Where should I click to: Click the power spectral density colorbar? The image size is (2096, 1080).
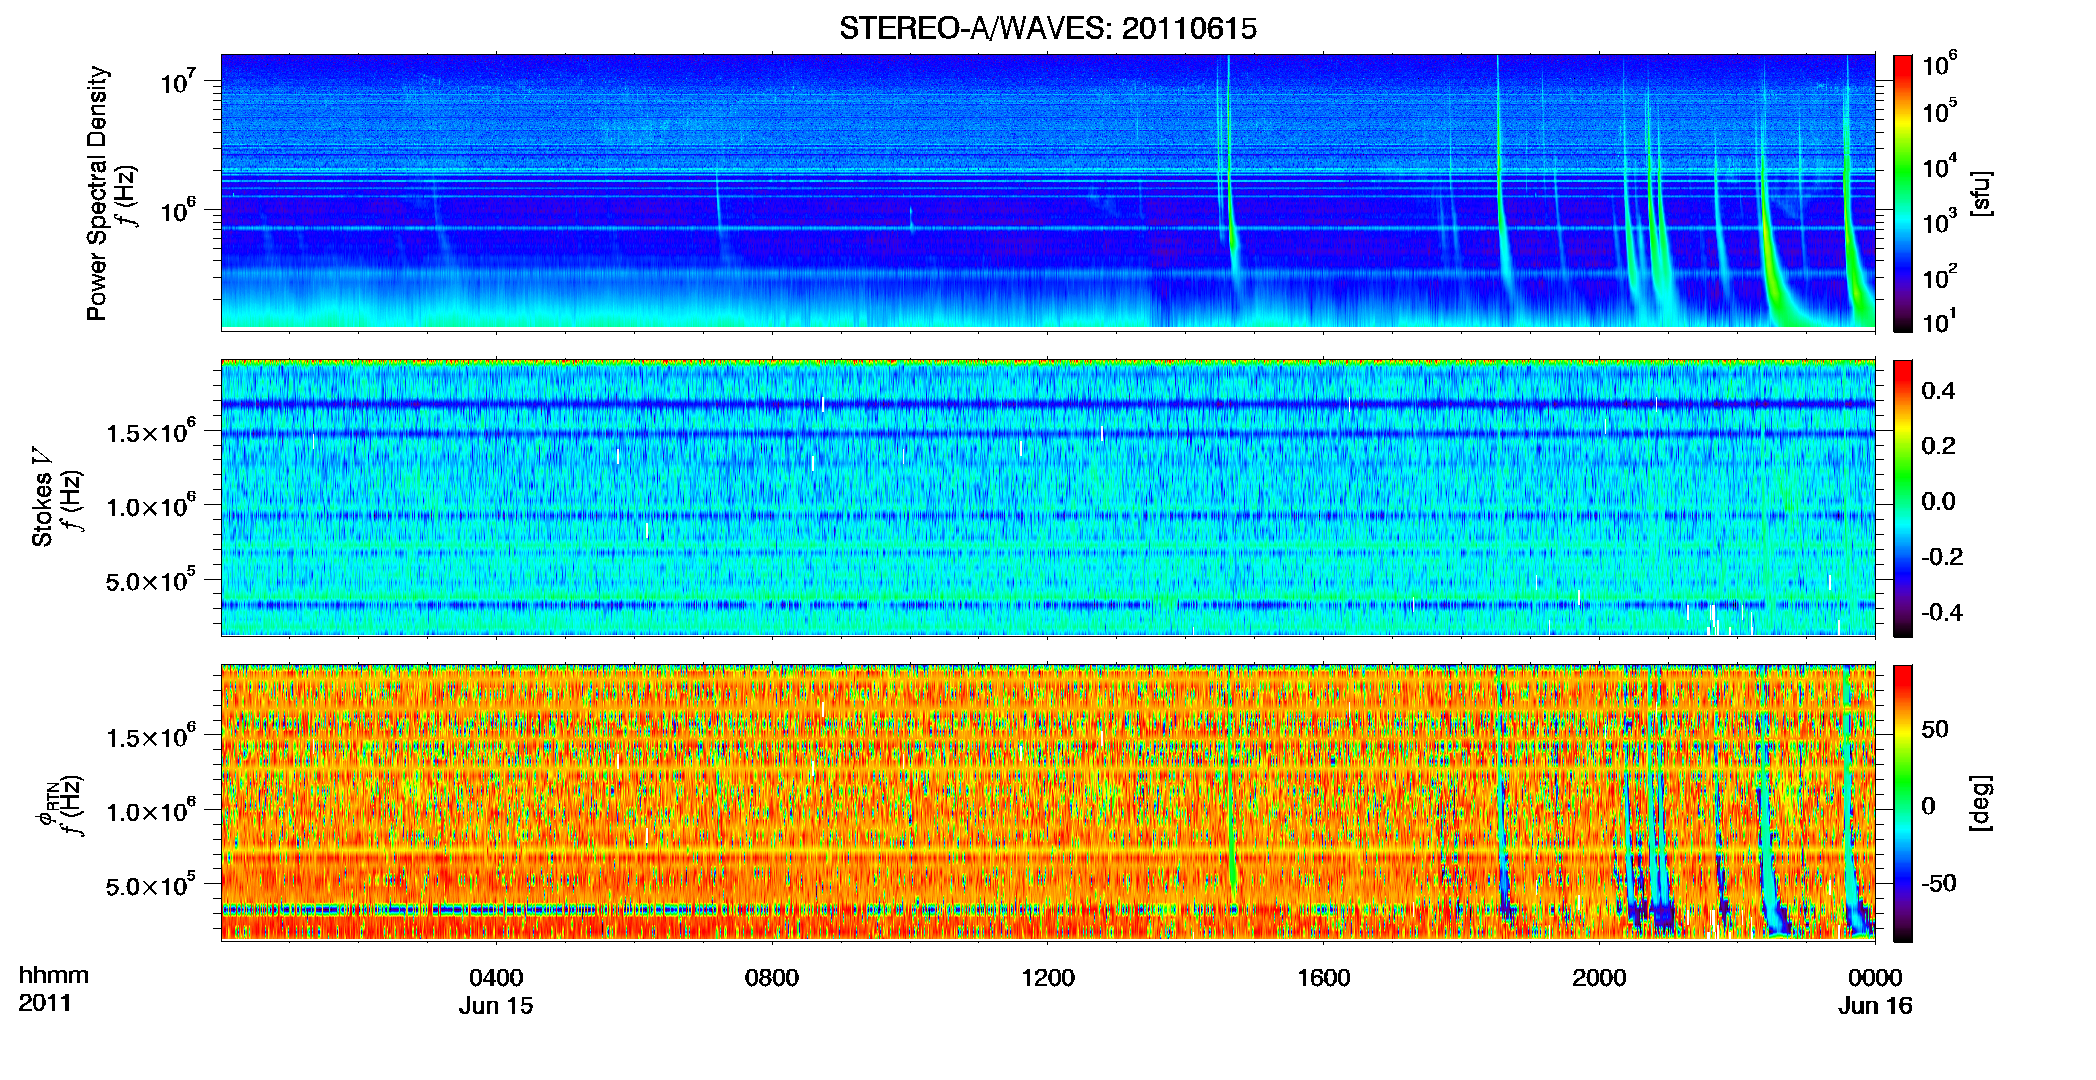tap(1903, 193)
